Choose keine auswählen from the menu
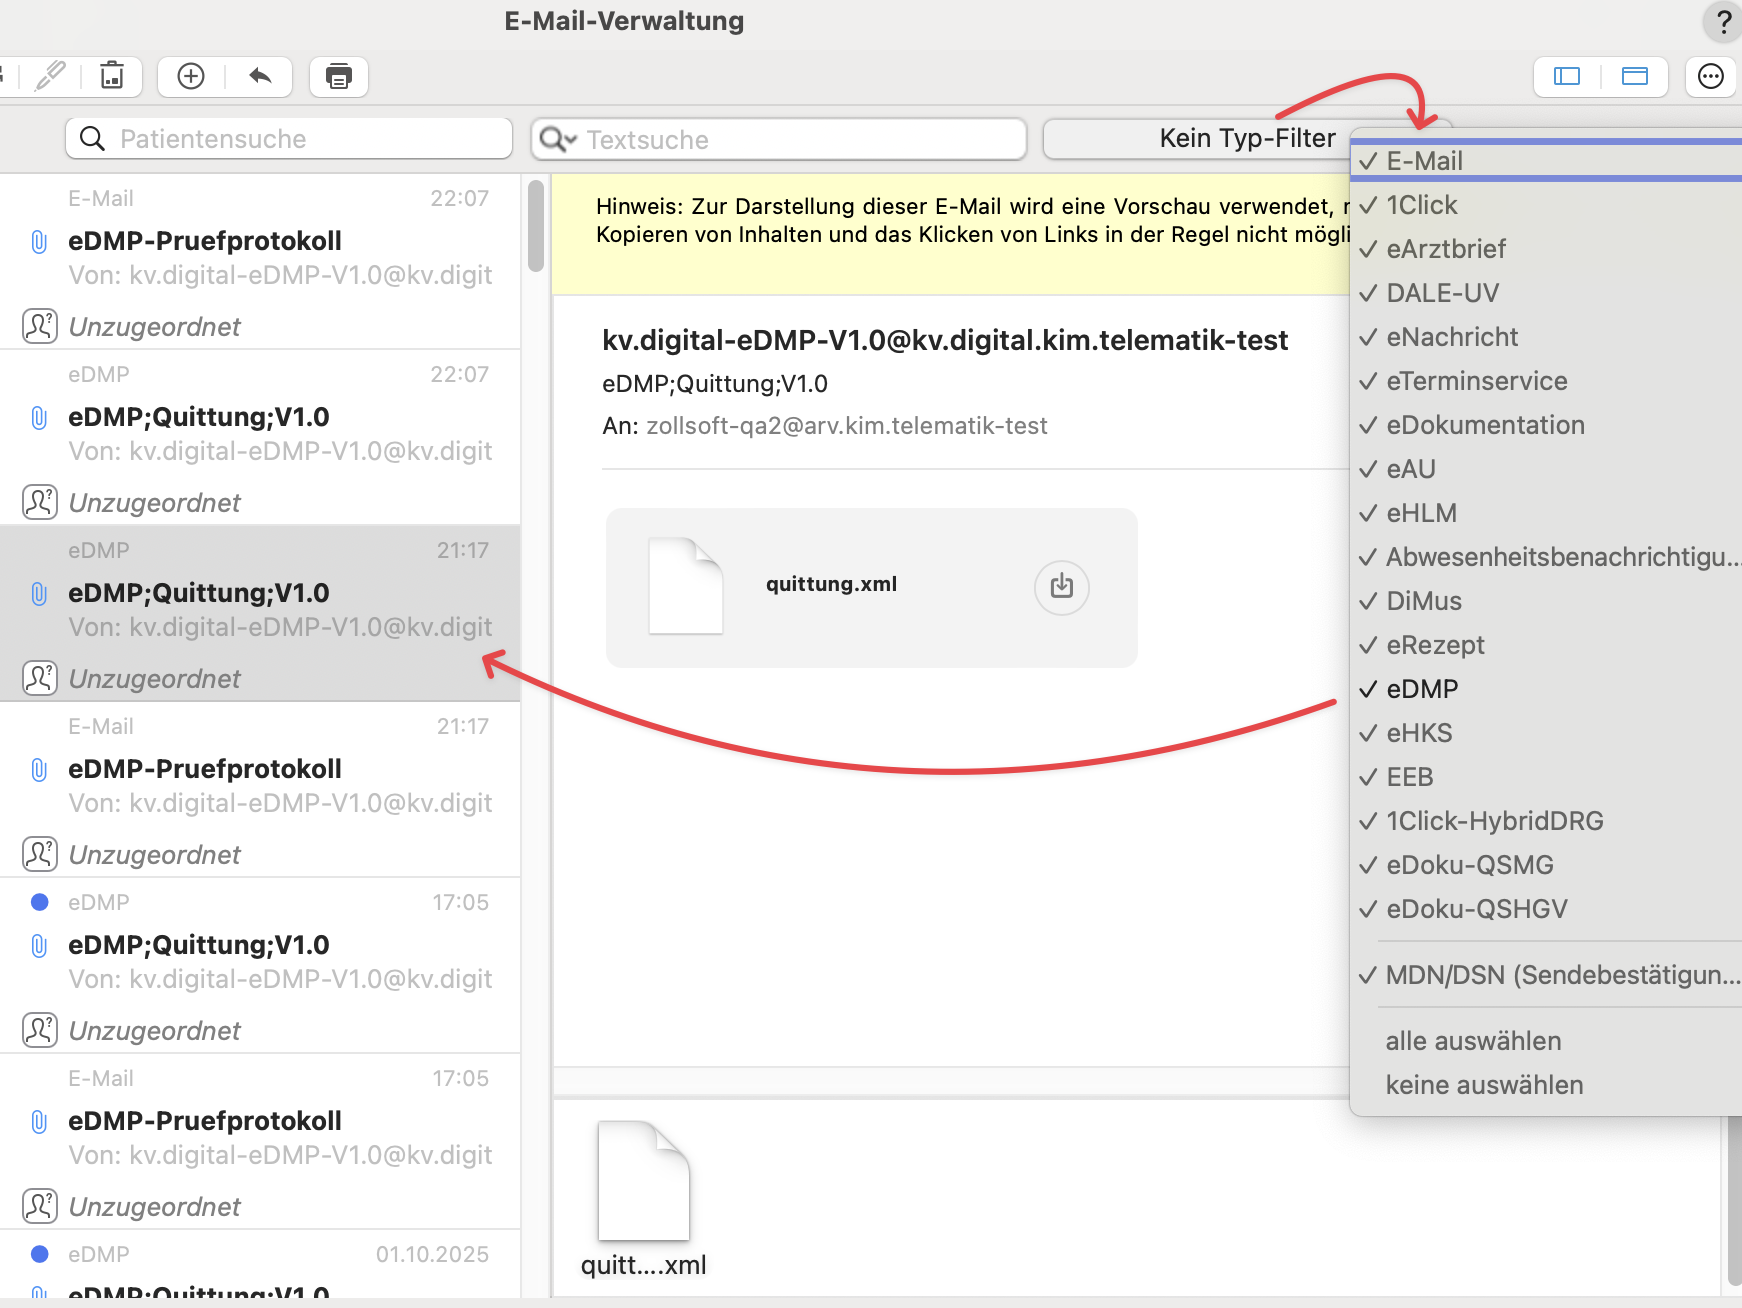The width and height of the screenshot is (1742, 1308). [x=1484, y=1084]
